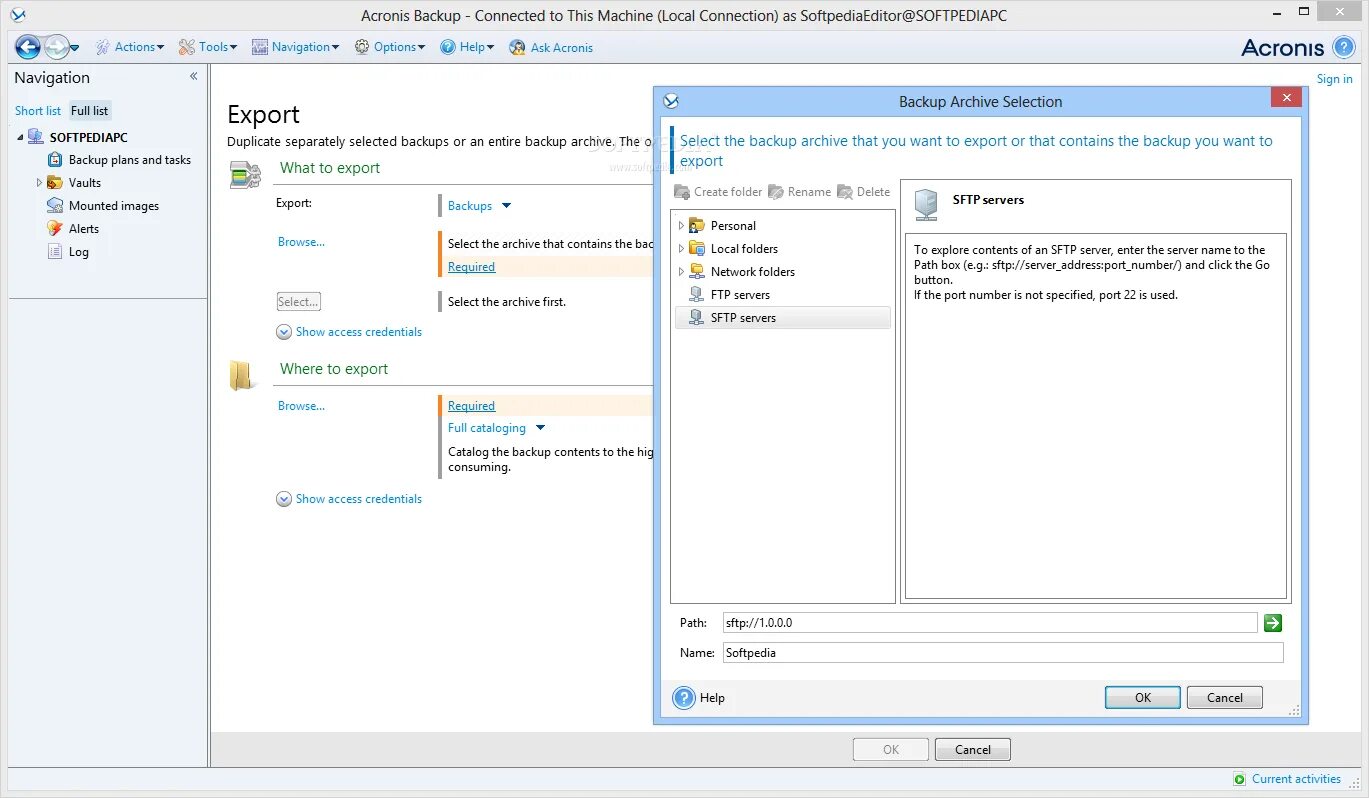Click the Vaults icon
This screenshot has height=798, width=1369.
(55, 183)
